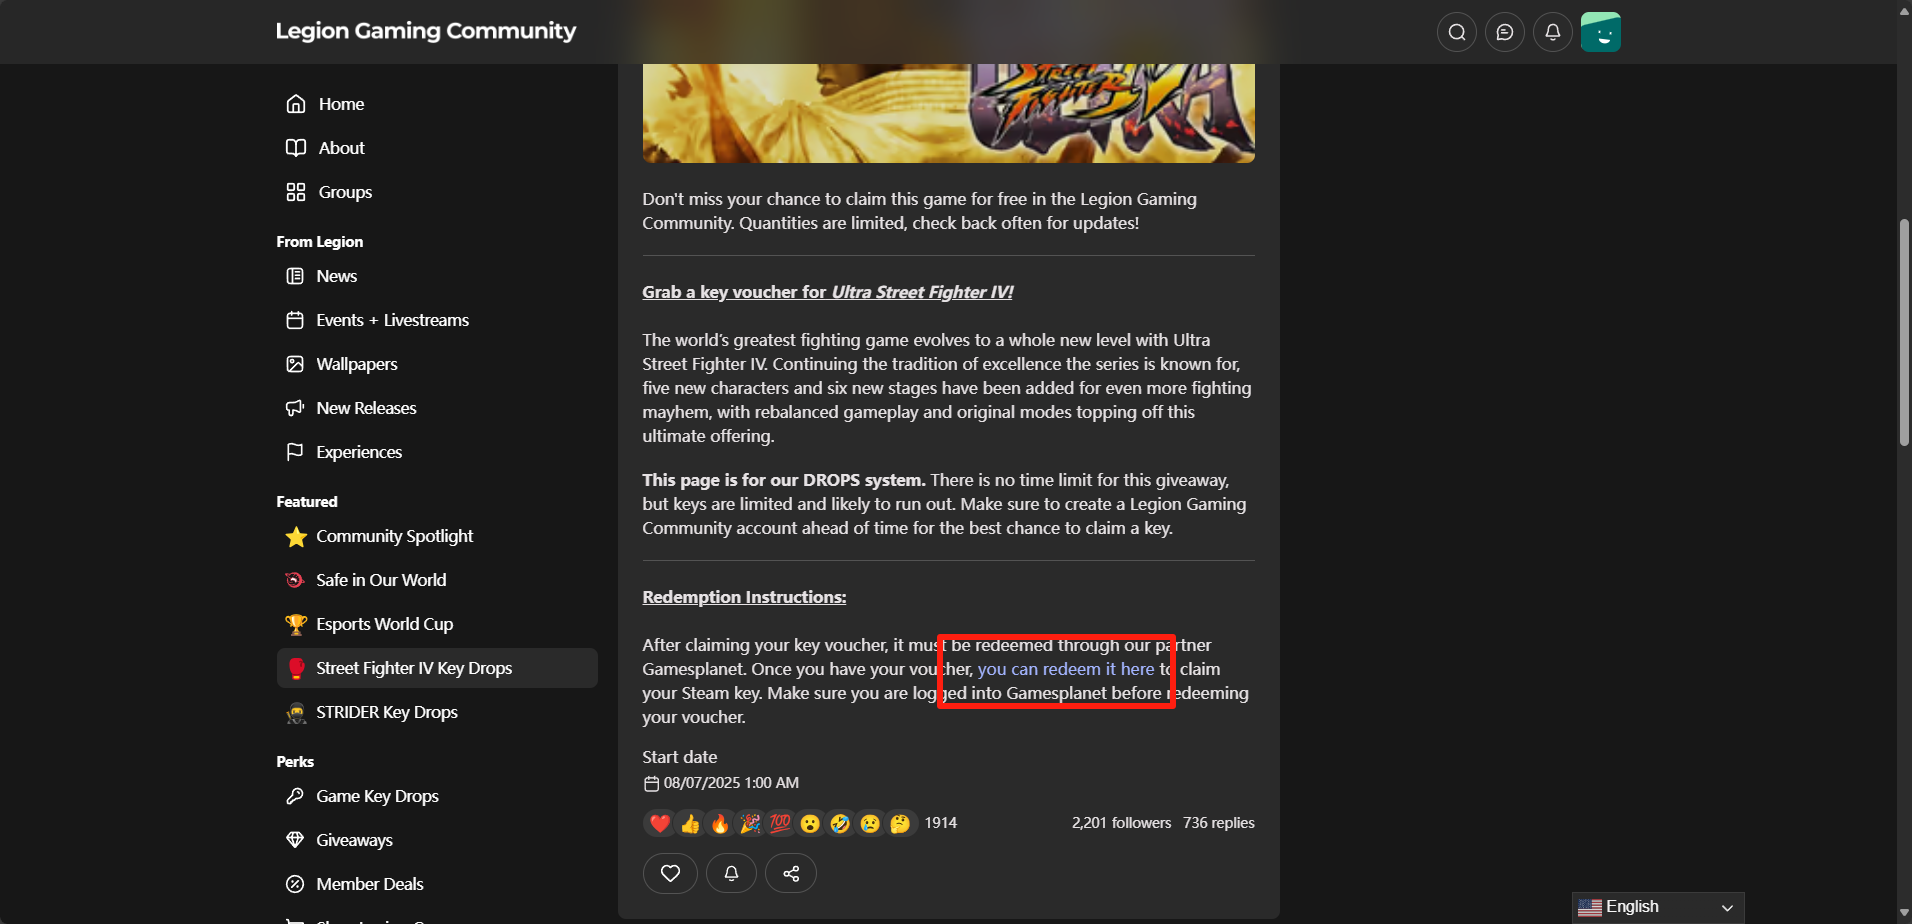Click the From Legion section heading
1912x924 pixels.
coord(320,242)
